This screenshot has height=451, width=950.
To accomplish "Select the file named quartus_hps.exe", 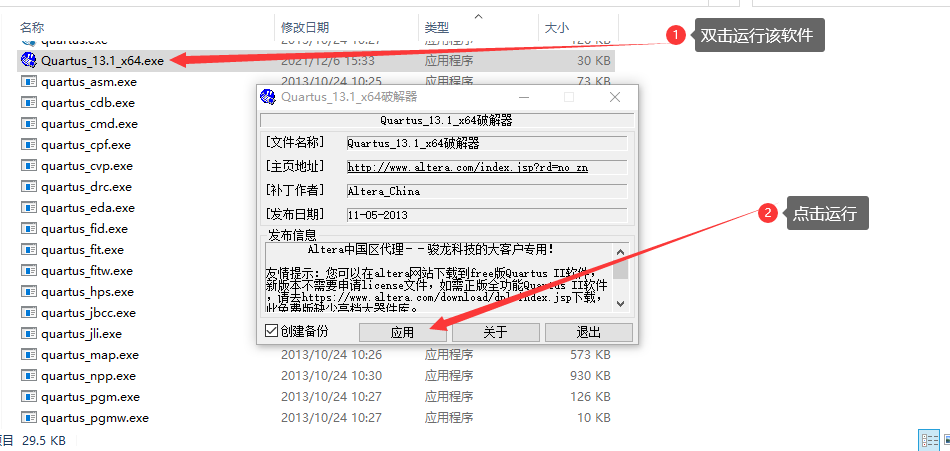I will coord(87,292).
